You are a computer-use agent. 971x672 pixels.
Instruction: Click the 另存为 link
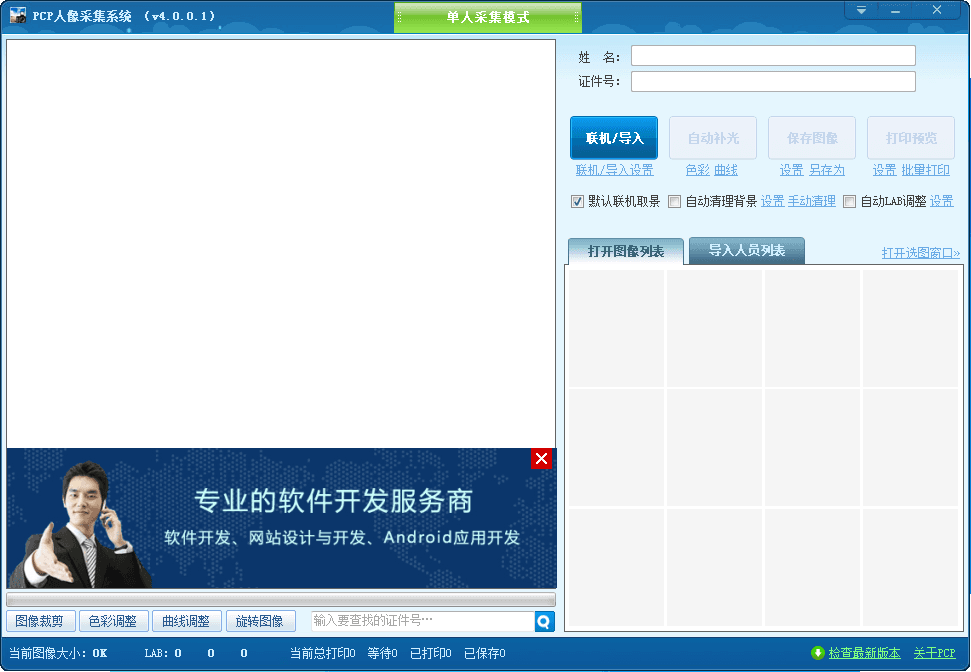[827, 170]
